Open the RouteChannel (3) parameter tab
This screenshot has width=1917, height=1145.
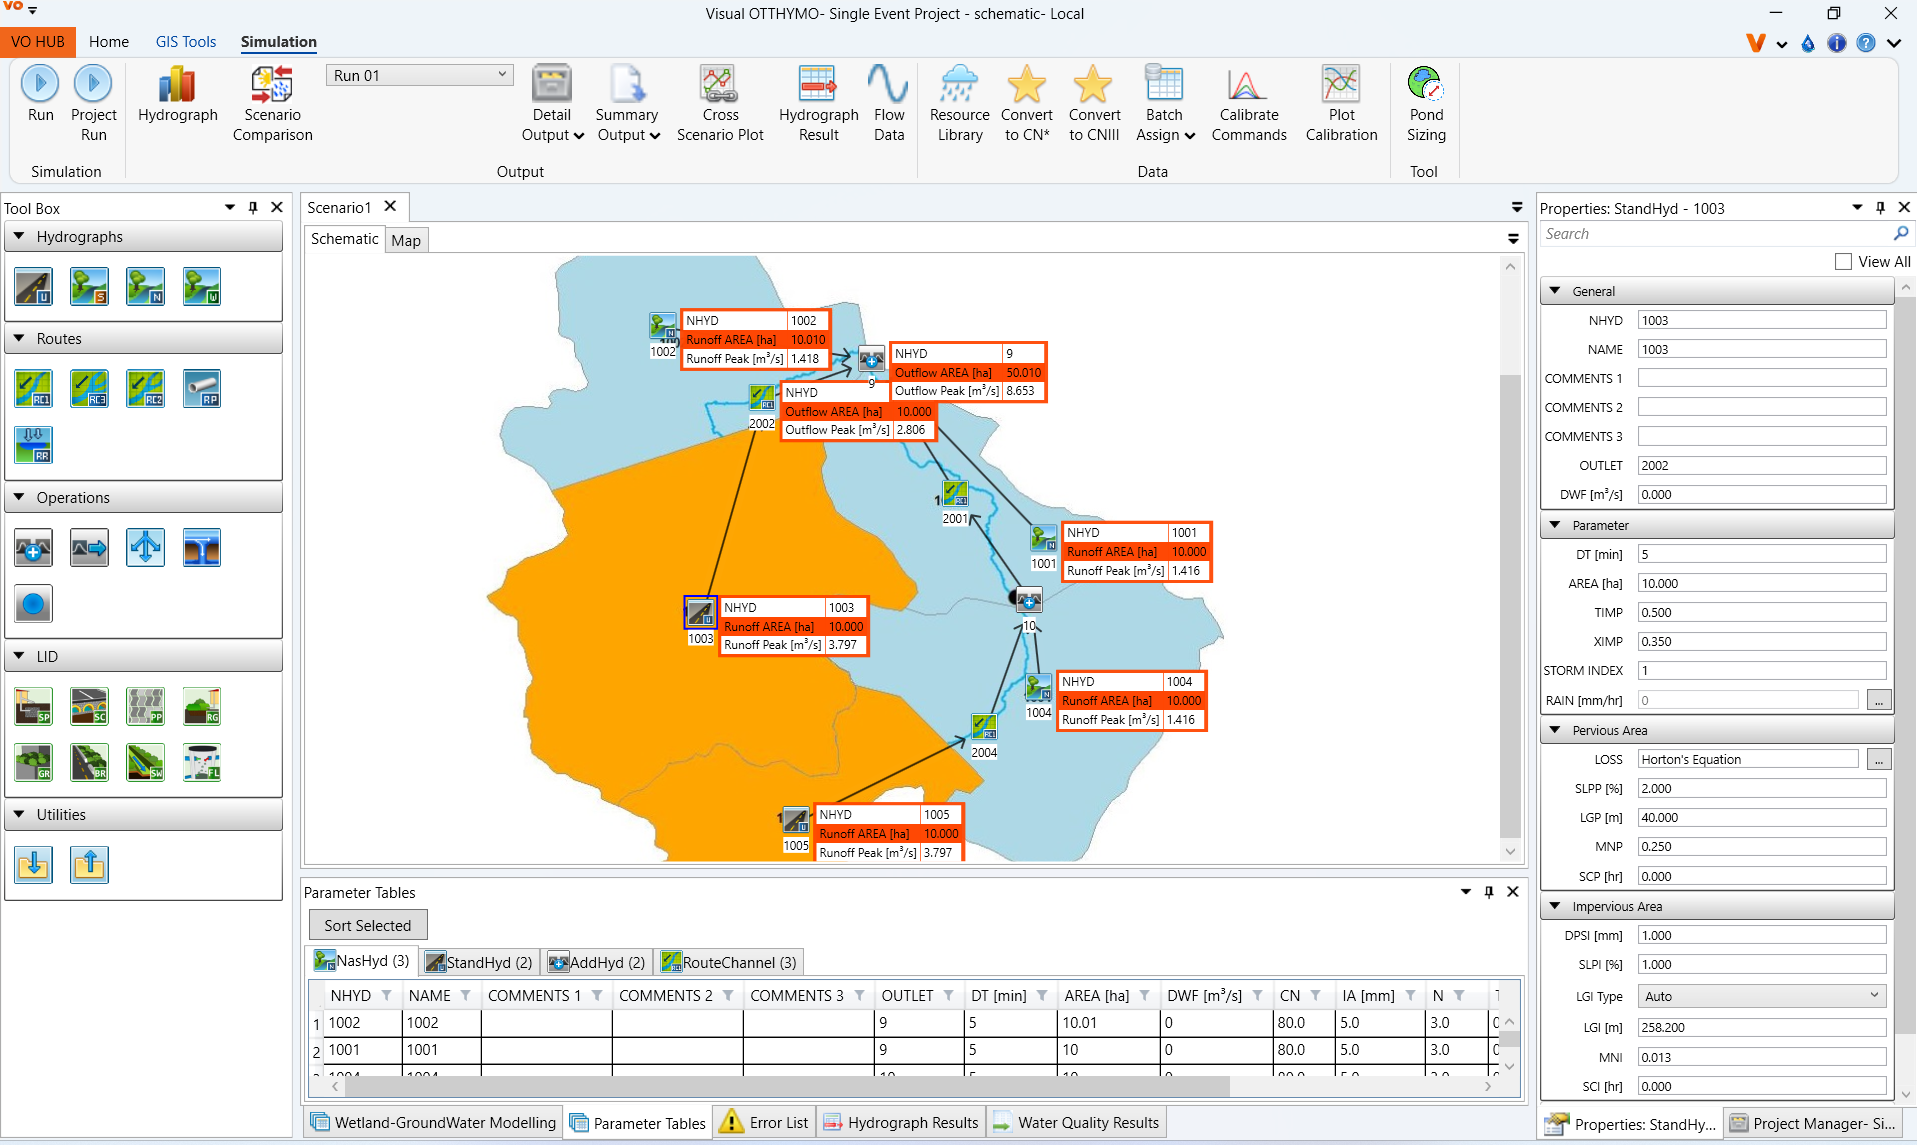(x=728, y=962)
